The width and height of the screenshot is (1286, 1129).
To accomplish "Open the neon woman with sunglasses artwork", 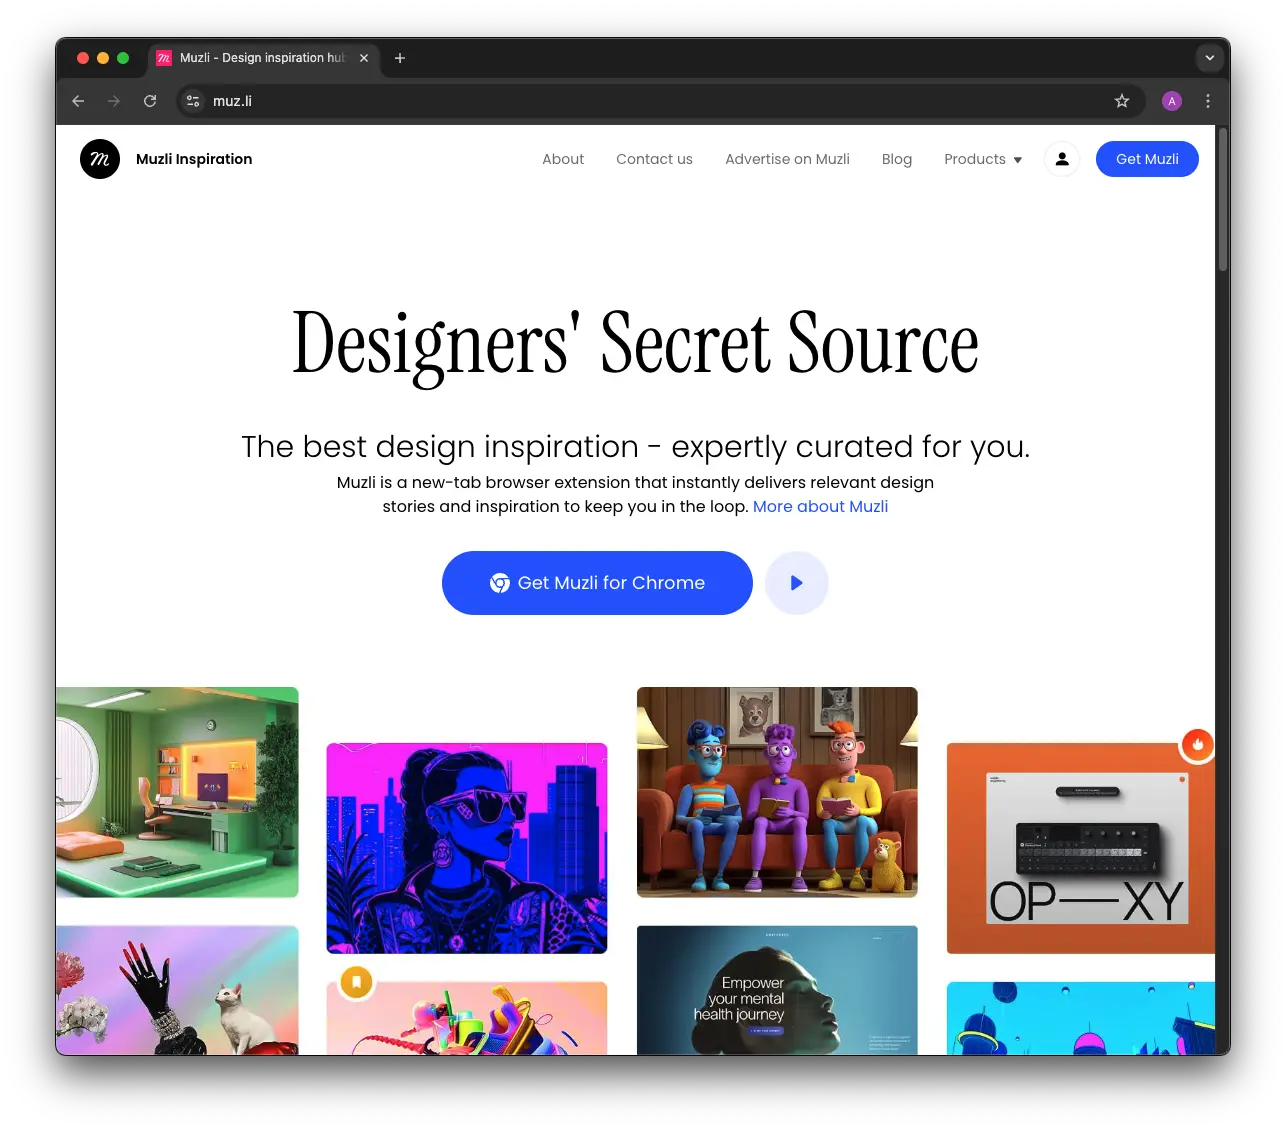I will point(467,848).
